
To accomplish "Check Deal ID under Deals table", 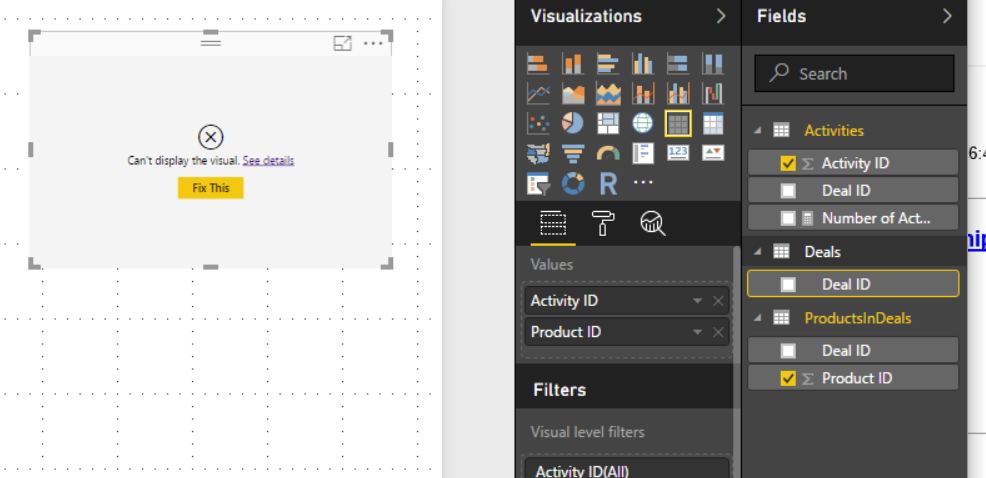I will coord(788,284).
